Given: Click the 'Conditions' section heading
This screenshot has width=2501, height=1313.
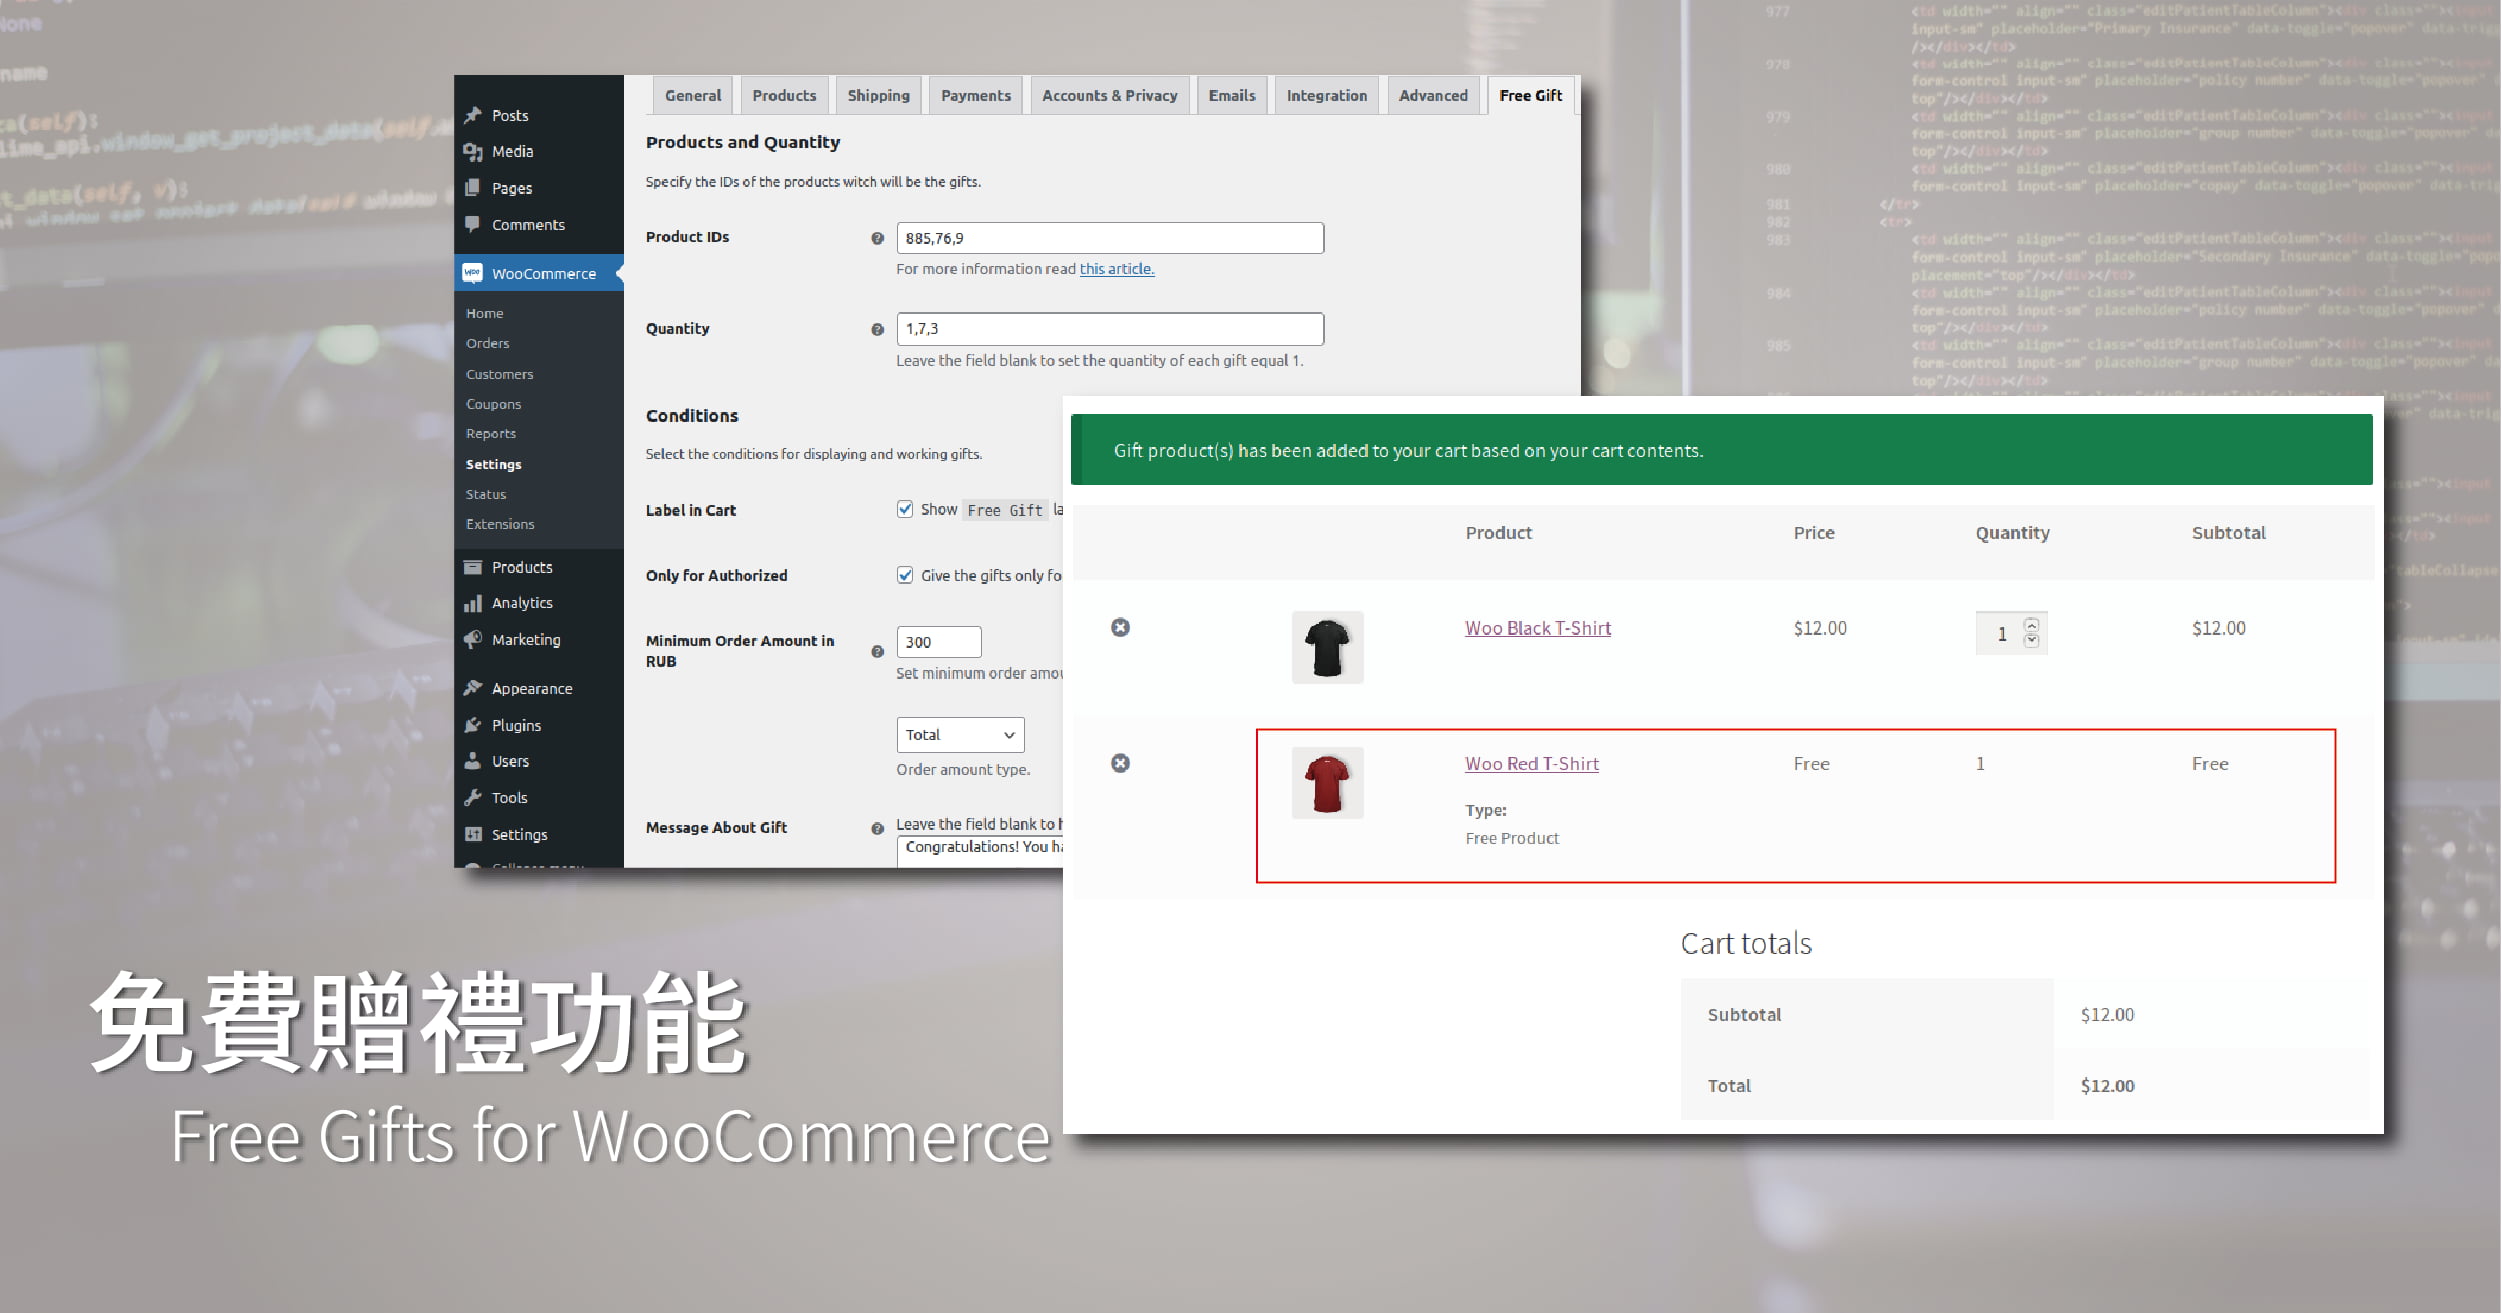Looking at the screenshot, I should tap(691, 416).
